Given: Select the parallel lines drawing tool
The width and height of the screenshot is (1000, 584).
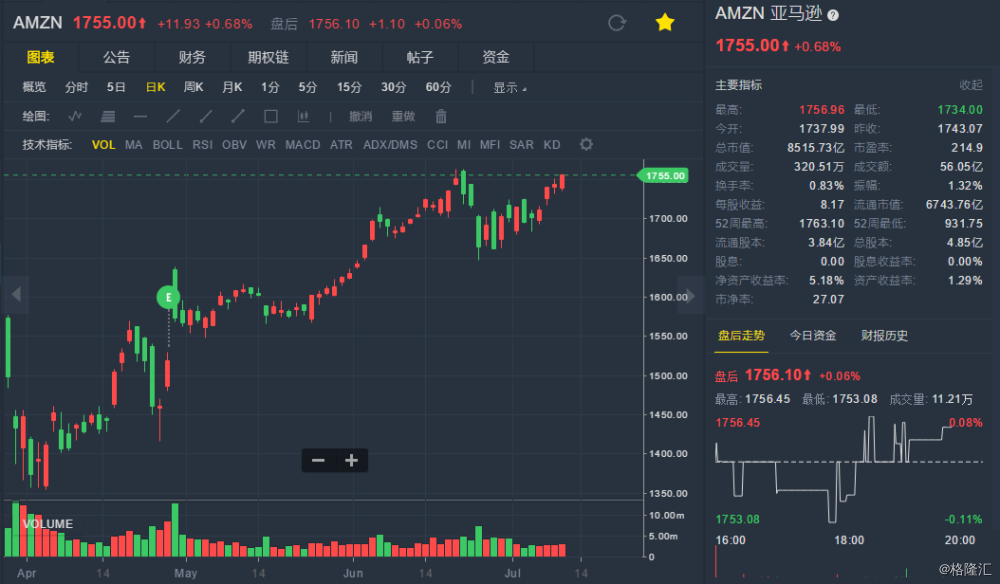Looking at the screenshot, I should (x=108, y=116).
